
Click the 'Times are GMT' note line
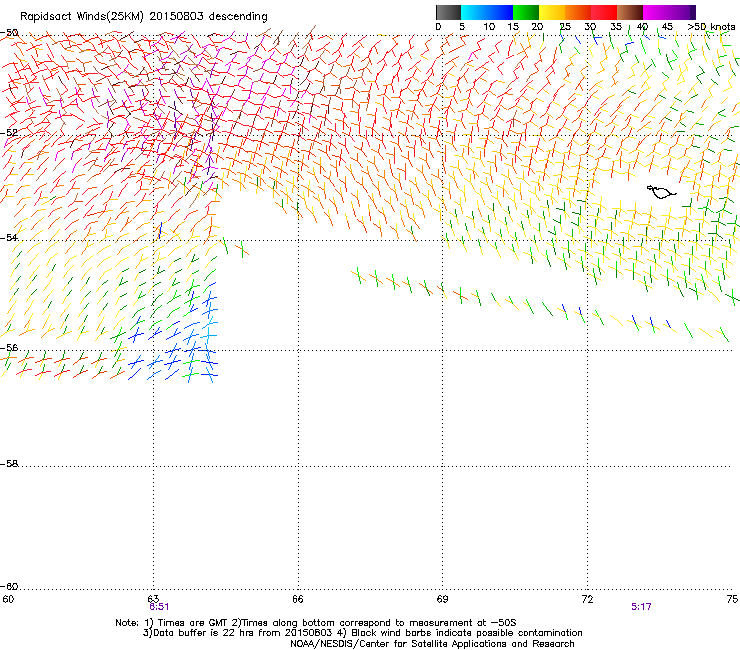pyautogui.click(x=316, y=623)
